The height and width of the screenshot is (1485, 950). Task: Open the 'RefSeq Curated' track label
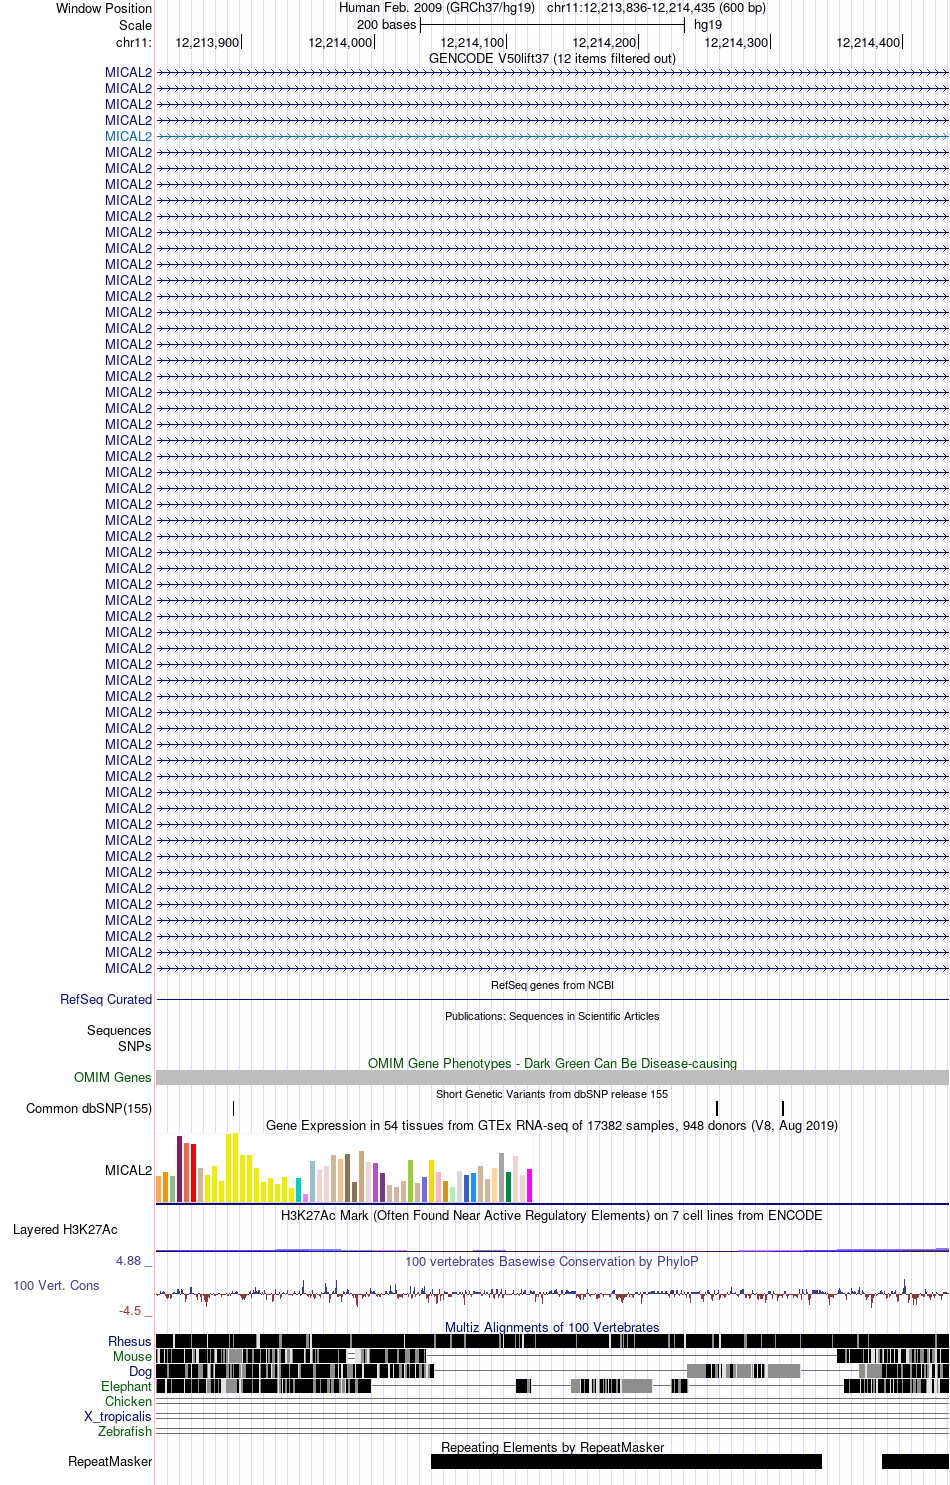[106, 999]
